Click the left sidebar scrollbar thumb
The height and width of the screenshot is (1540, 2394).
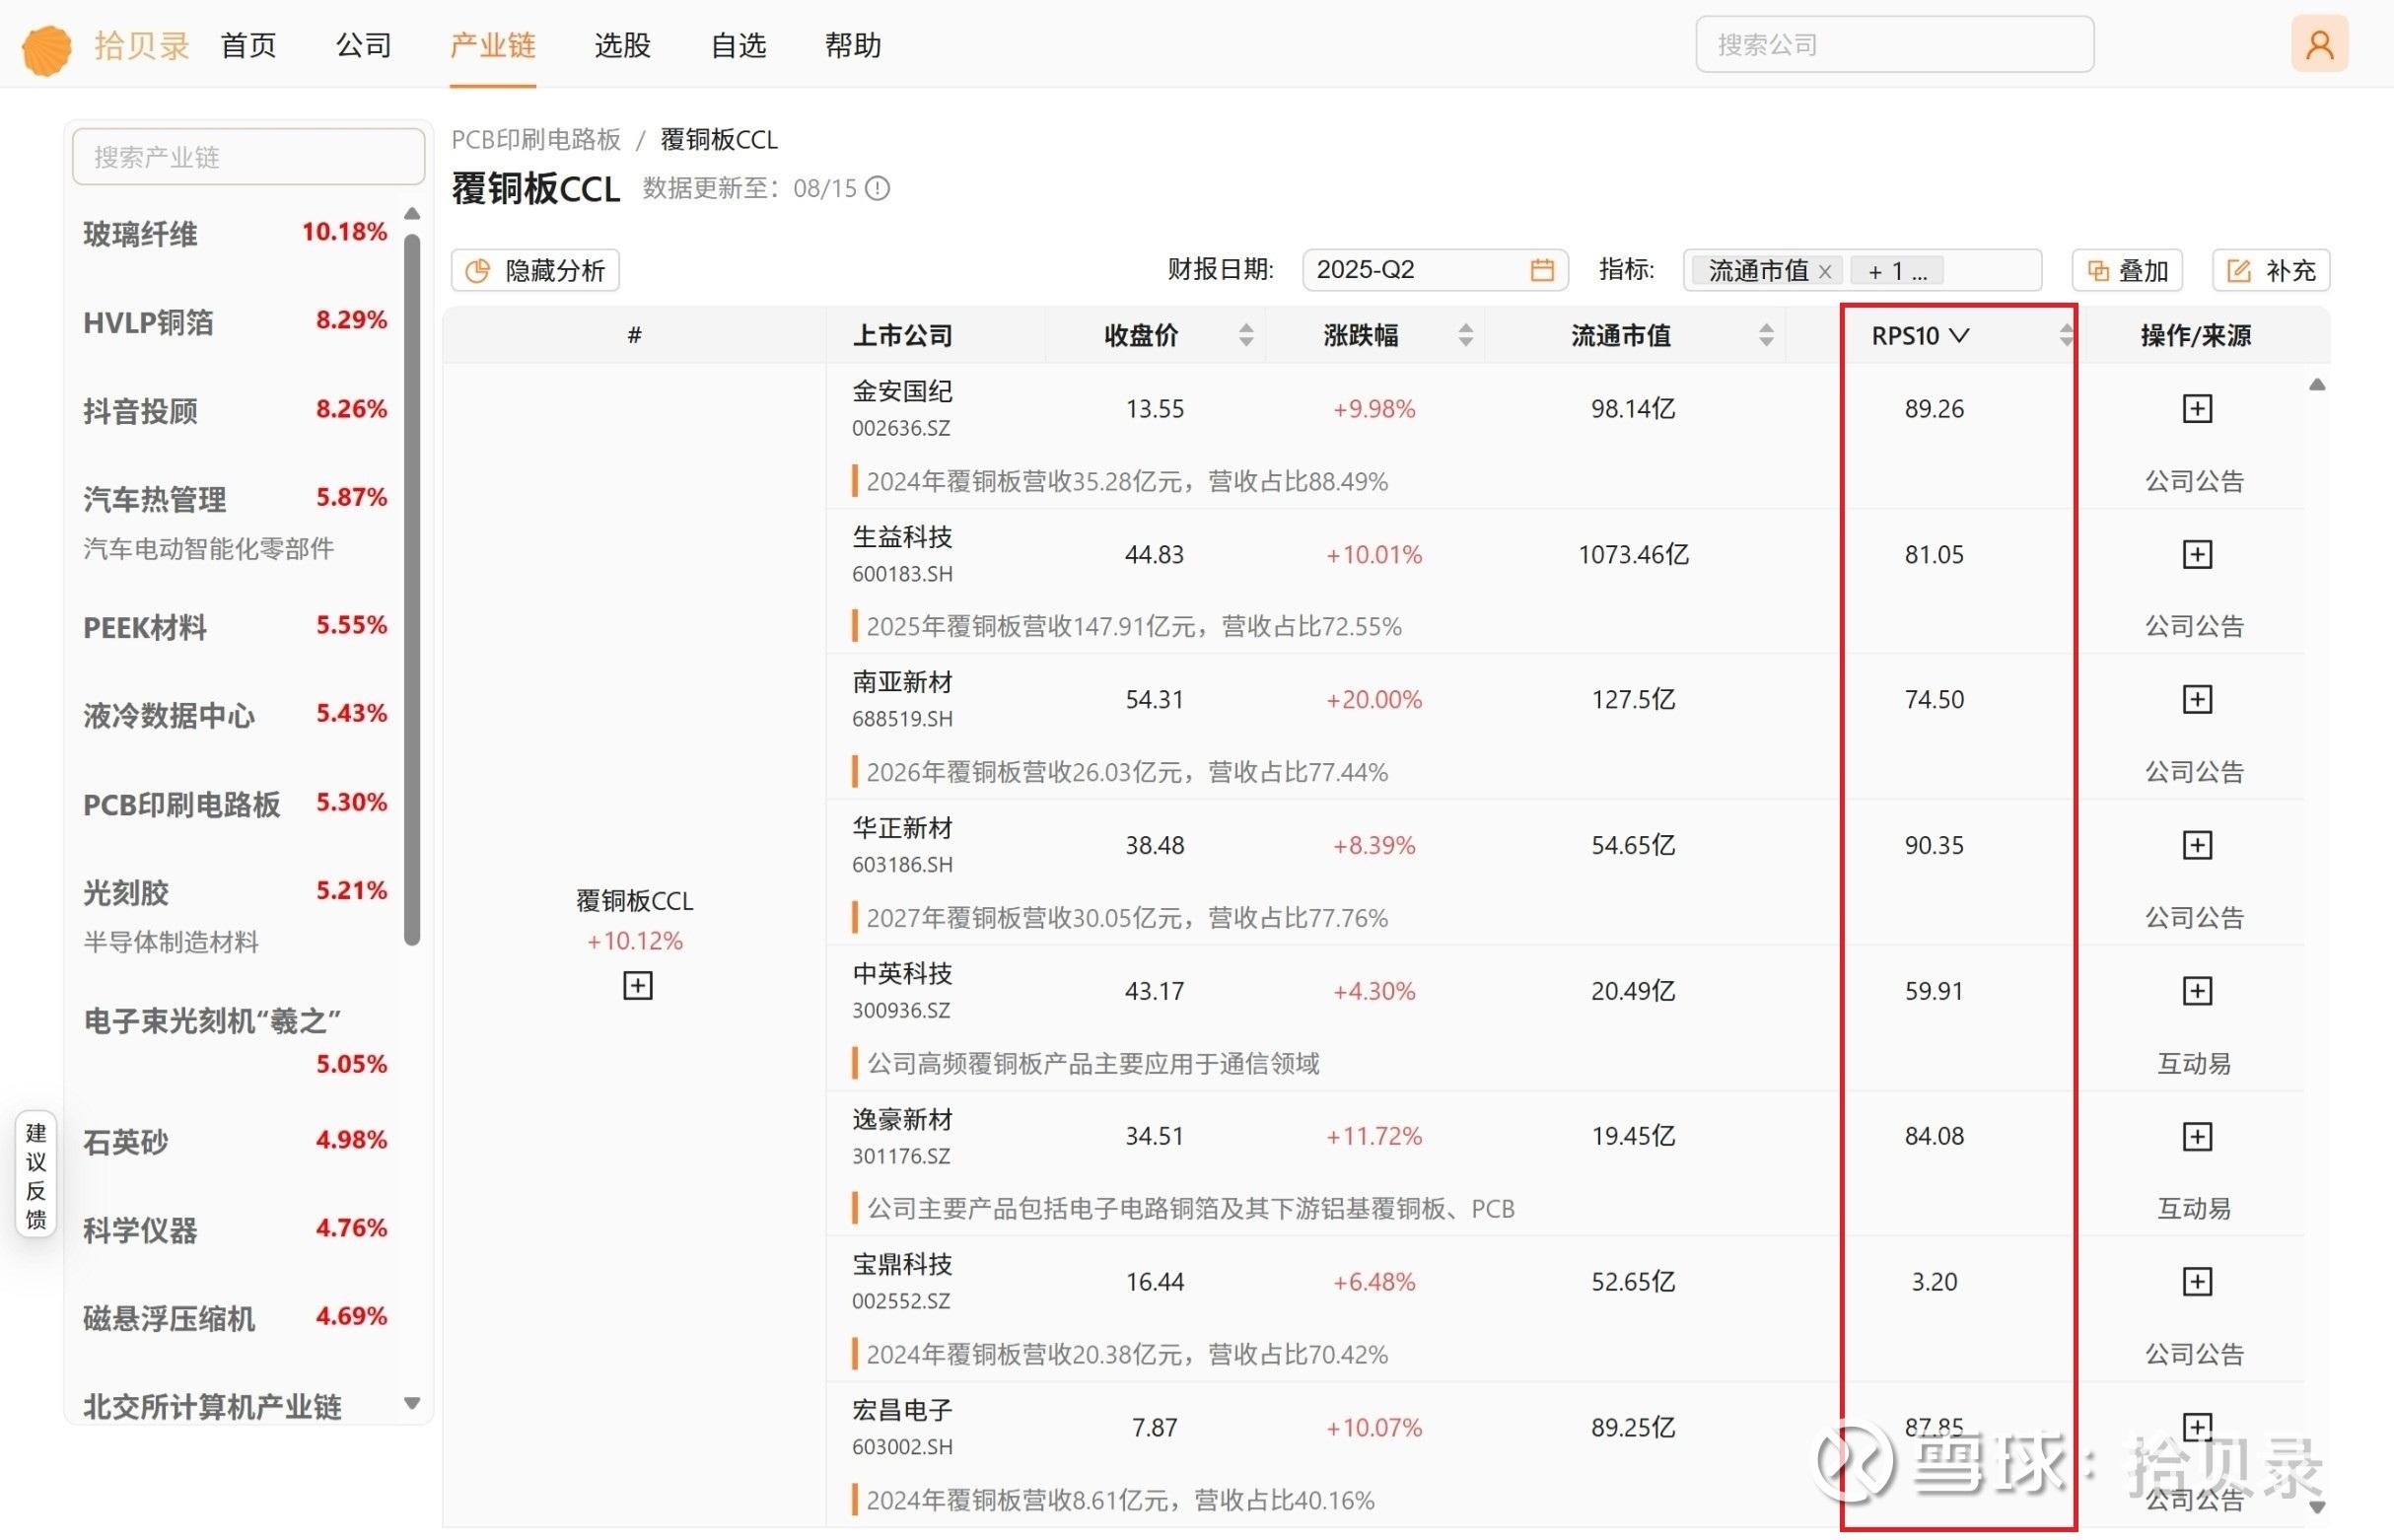[x=412, y=590]
